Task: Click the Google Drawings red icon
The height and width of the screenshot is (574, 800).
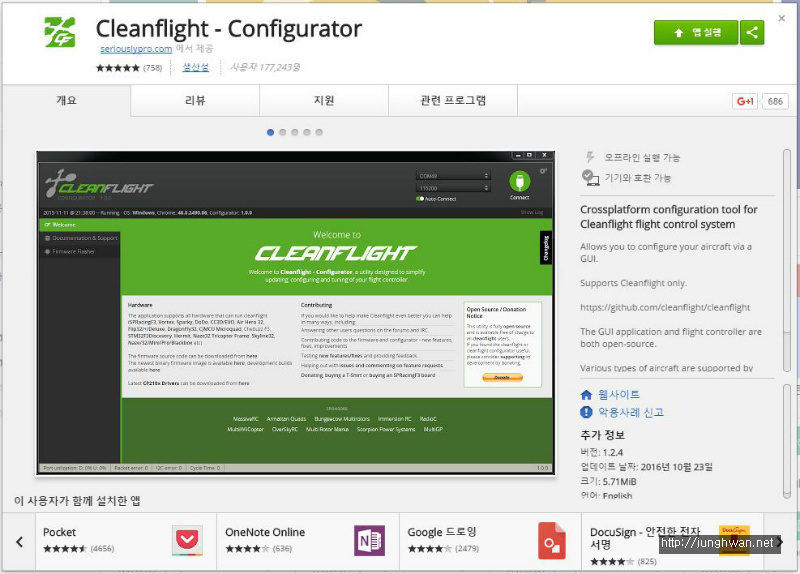Action: 552,540
